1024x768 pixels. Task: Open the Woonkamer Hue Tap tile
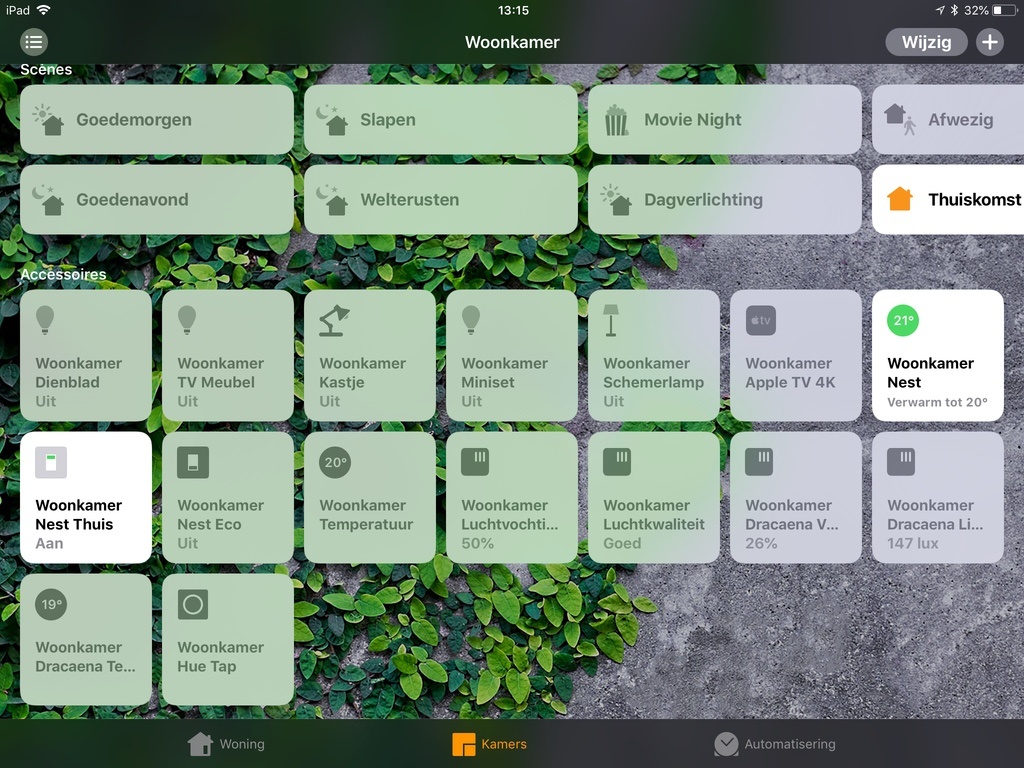point(228,640)
